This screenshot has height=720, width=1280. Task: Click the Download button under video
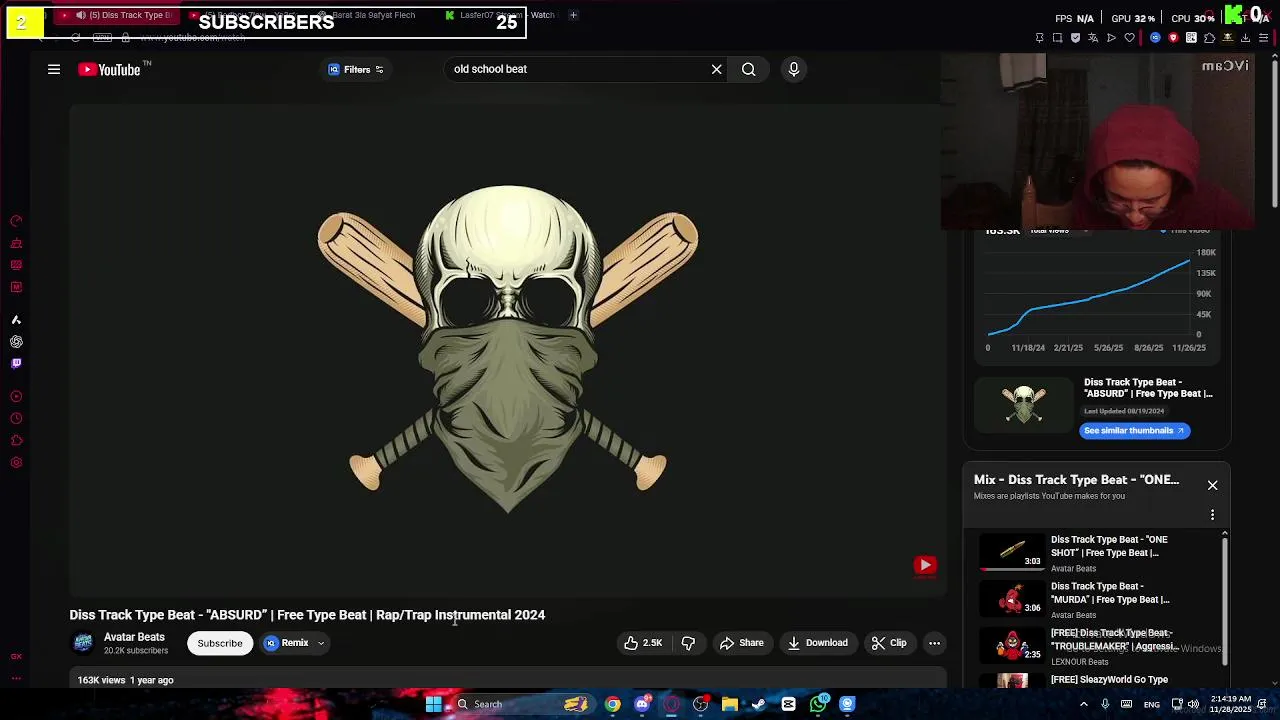(x=818, y=643)
